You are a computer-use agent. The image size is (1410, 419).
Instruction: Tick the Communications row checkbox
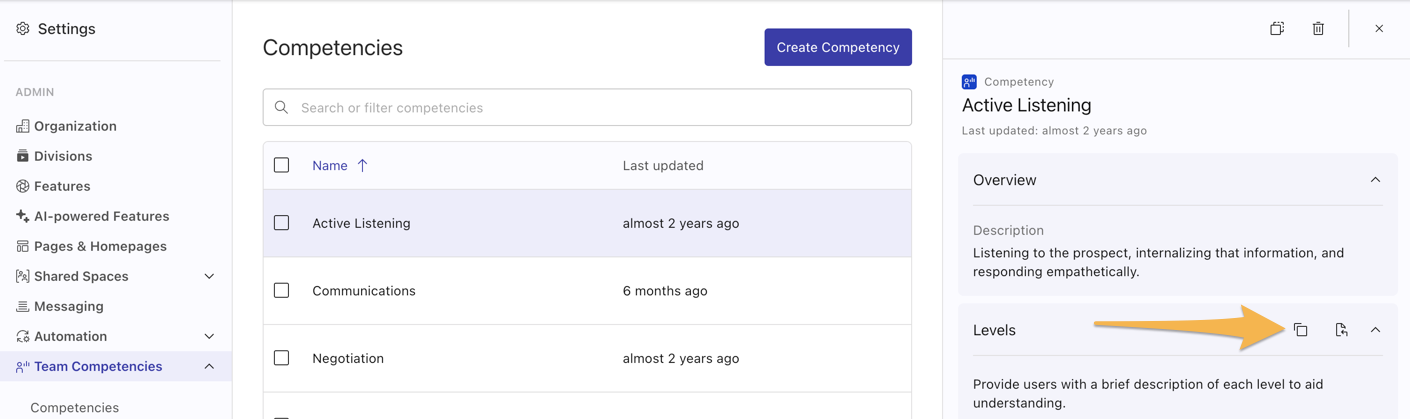click(282, 291)
